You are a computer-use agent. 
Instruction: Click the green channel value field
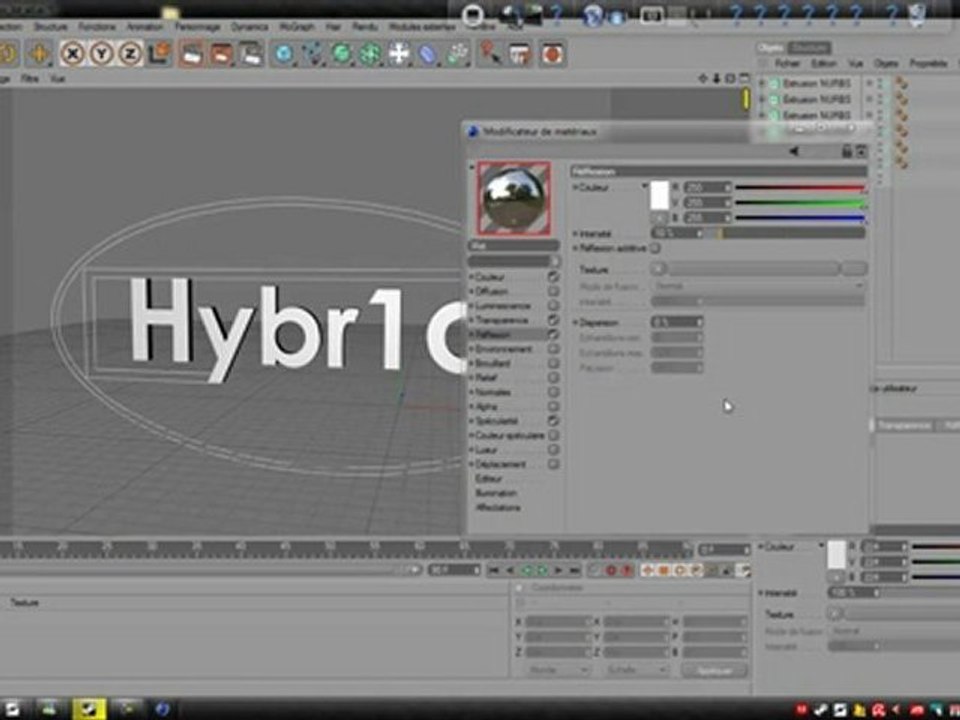[708, 203]
